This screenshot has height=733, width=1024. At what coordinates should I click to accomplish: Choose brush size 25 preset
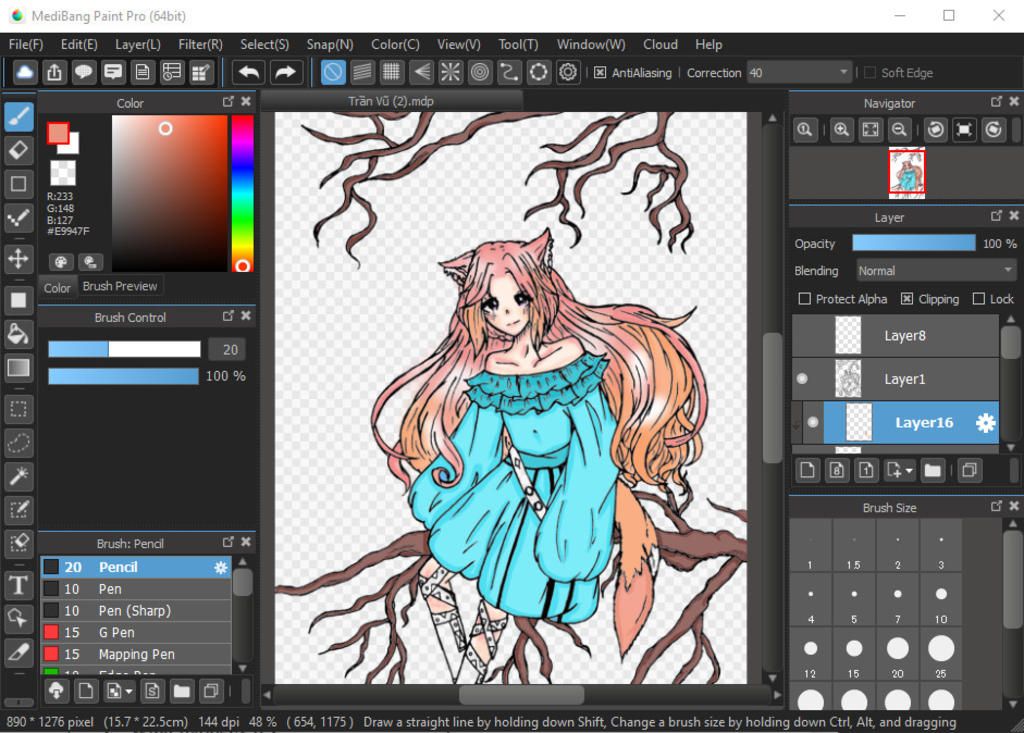(x=941, y=655)
